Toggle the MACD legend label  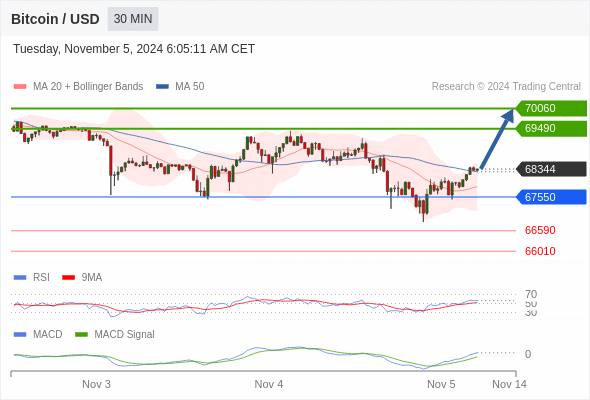click(47, 334)
